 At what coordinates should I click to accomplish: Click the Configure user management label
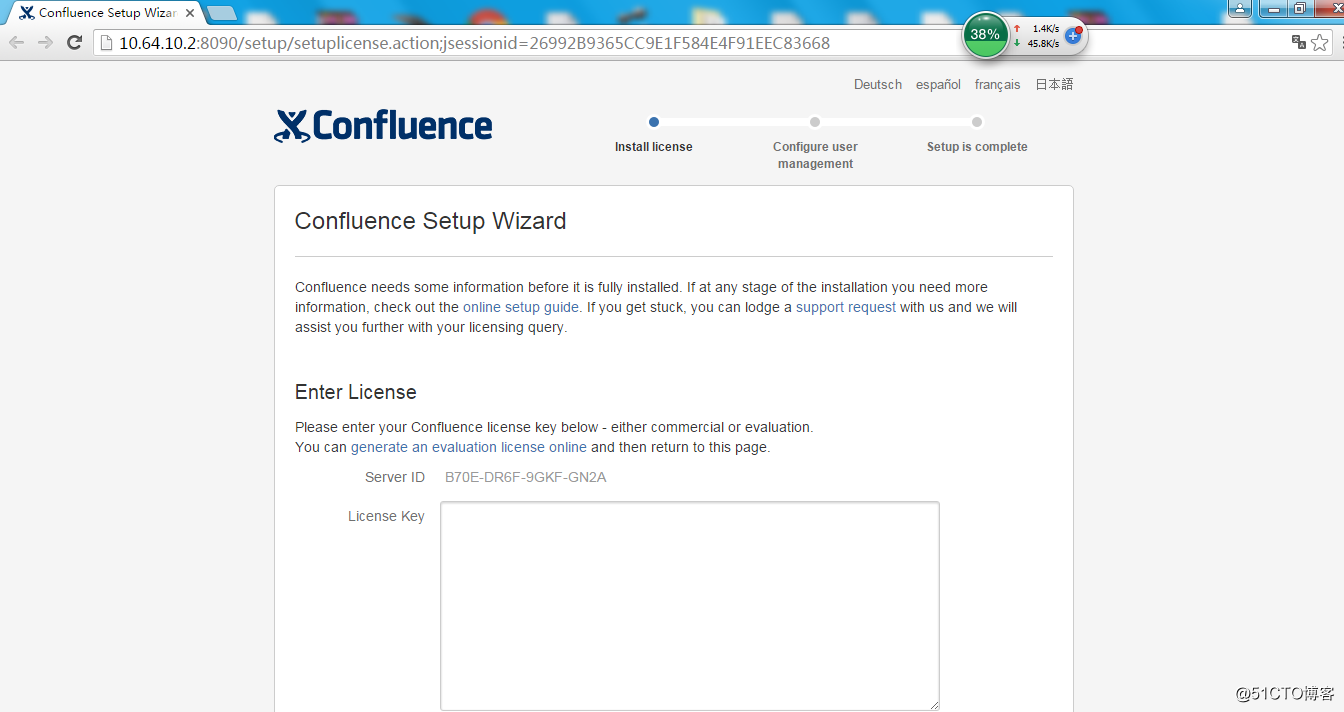coord(815,155)
